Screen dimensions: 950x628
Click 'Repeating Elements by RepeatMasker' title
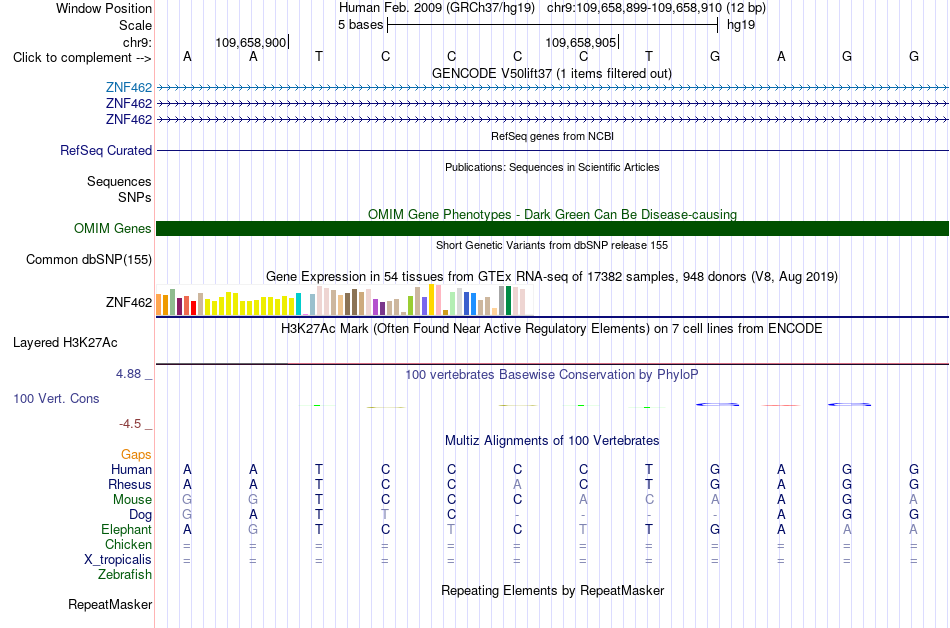tap(552, 590)
